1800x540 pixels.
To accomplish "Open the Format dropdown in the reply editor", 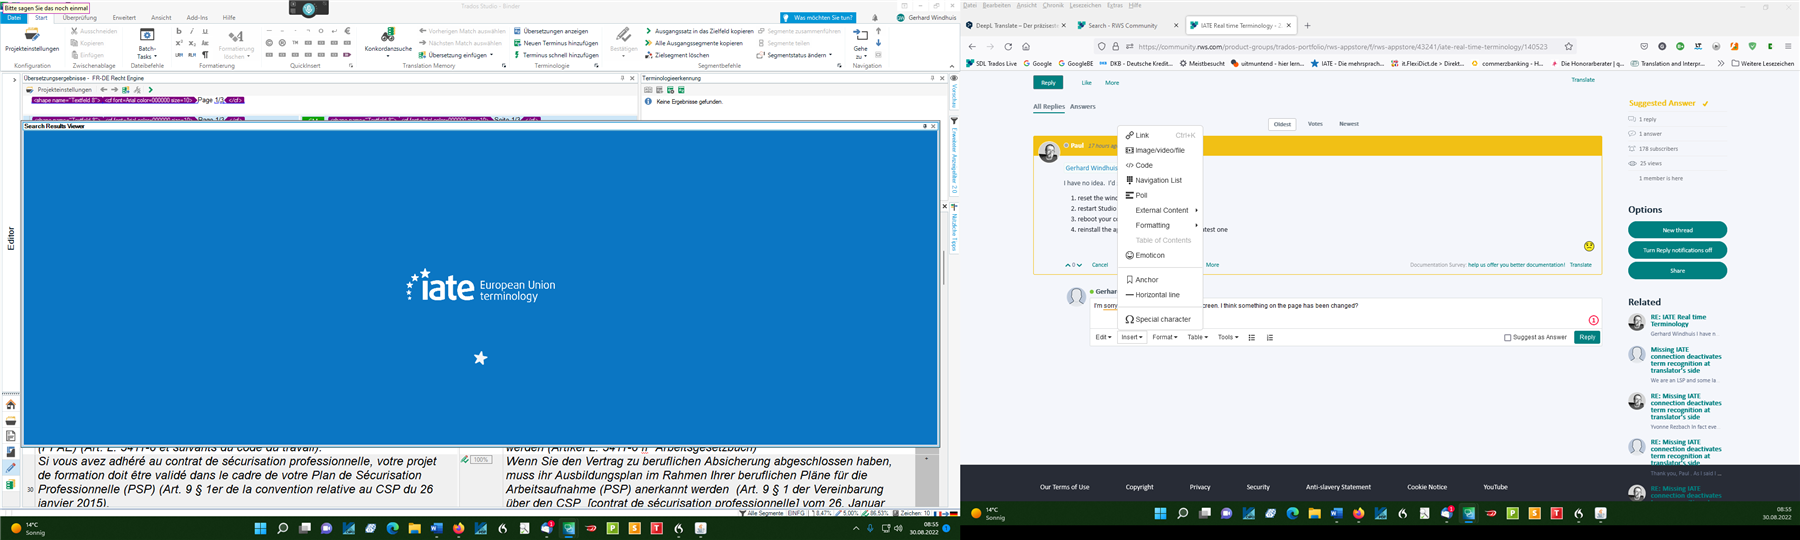I will pyautogui.click(x=1165, y=337).
